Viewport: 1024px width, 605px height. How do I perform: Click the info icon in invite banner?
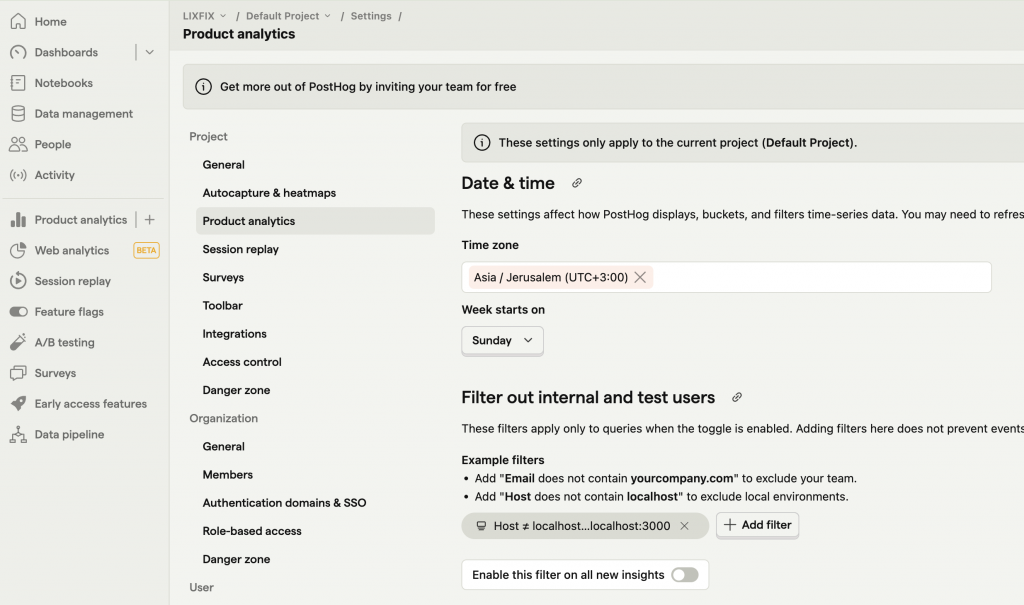tap(203, 87)
